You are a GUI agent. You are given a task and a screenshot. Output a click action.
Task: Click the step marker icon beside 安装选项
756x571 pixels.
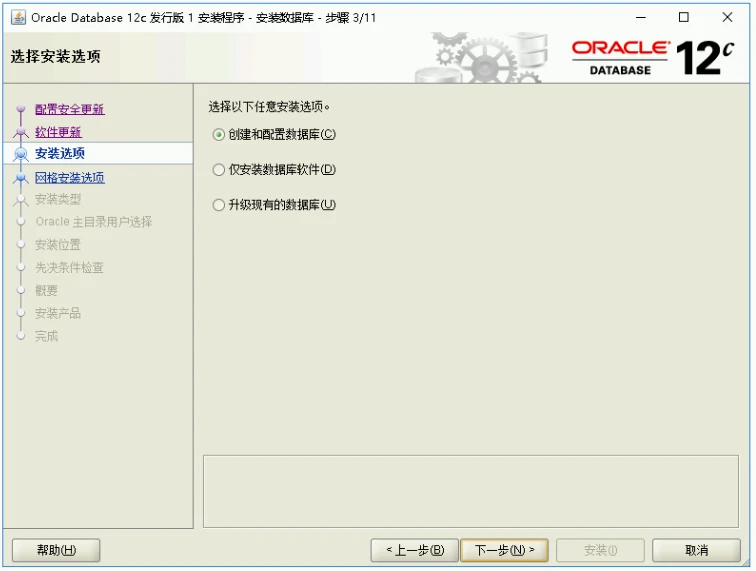pyautogui.click(x=21, y=154)
